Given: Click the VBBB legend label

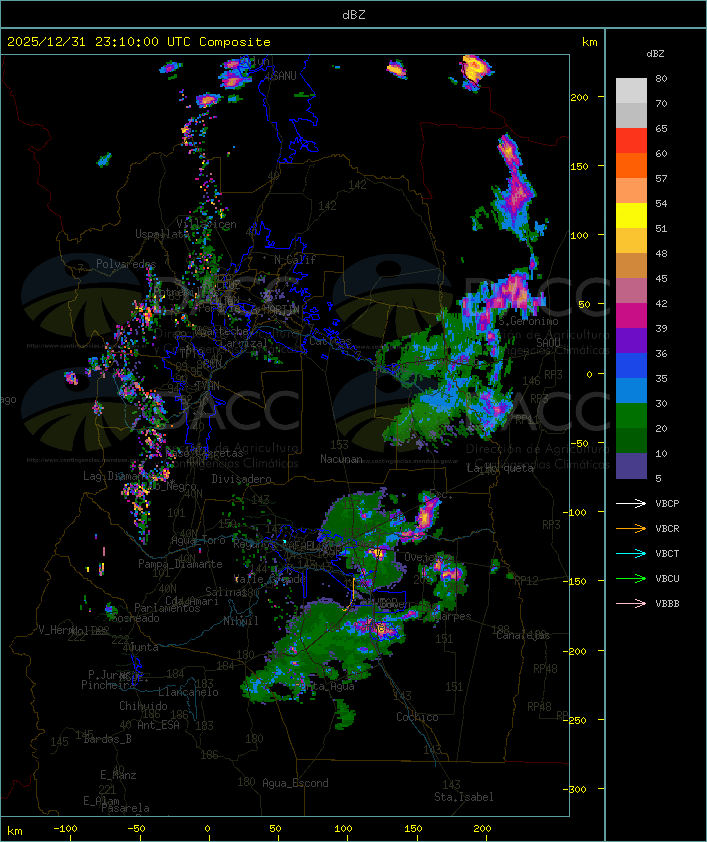Looking at the screenshot, I should tap(667, 604).
